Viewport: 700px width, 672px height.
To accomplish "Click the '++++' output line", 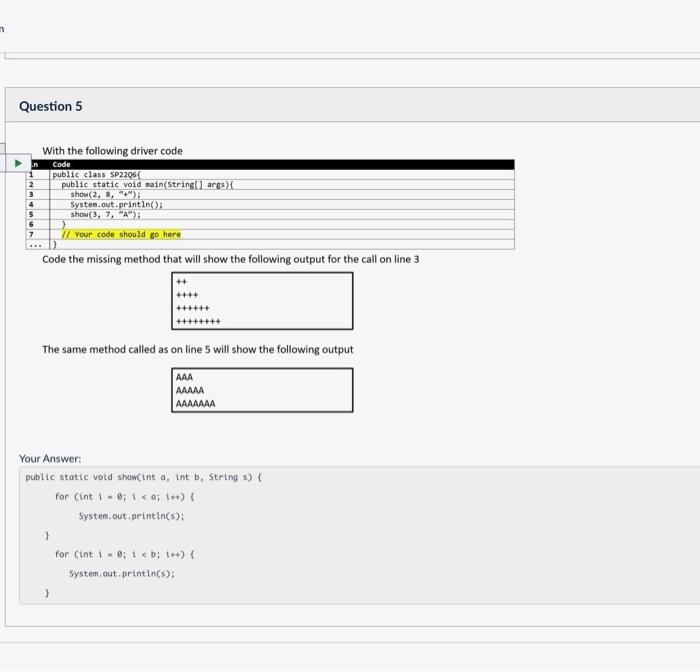I will (x=187, y=295).
